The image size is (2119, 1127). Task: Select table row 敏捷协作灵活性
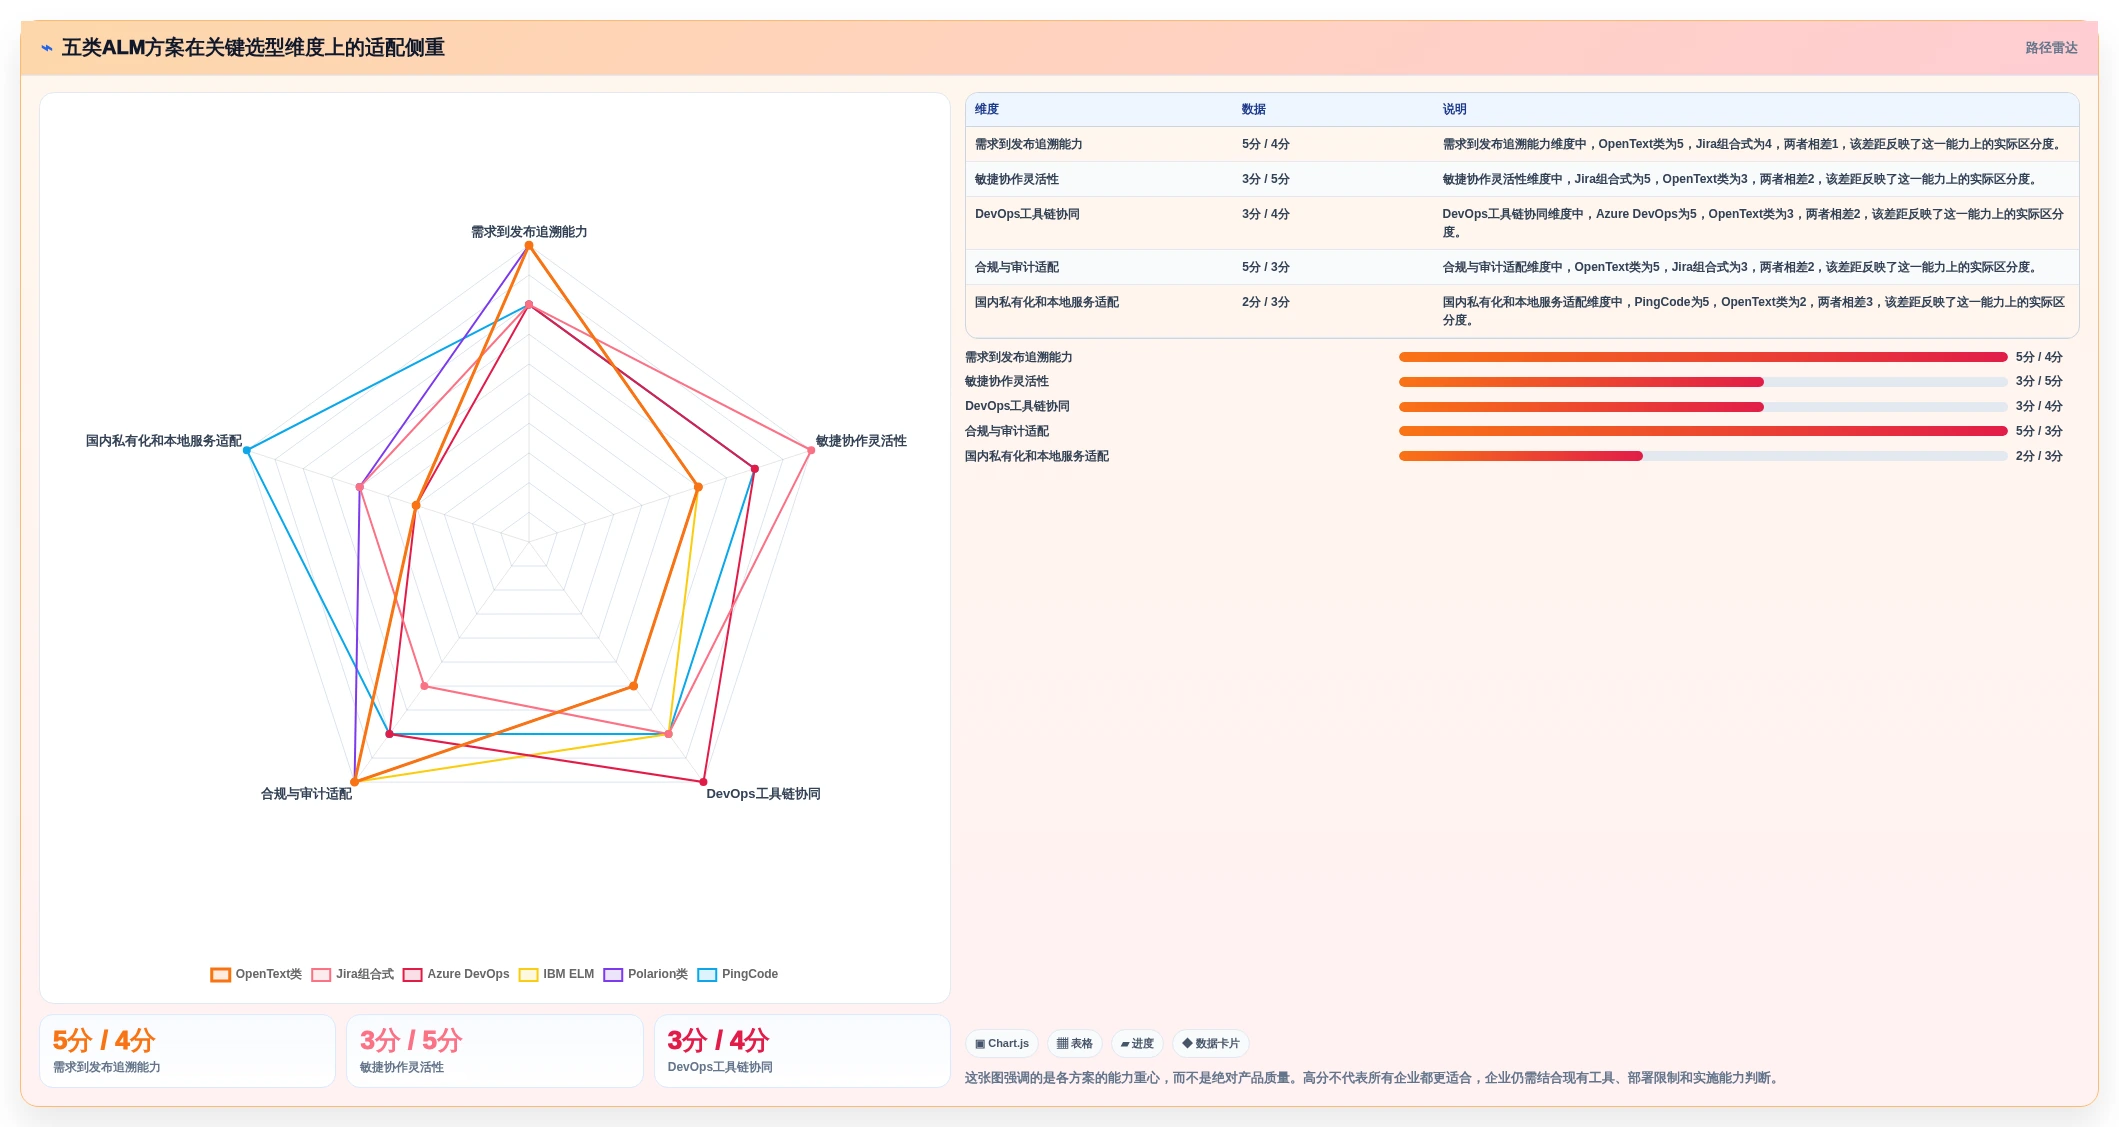click(1522, 179)
